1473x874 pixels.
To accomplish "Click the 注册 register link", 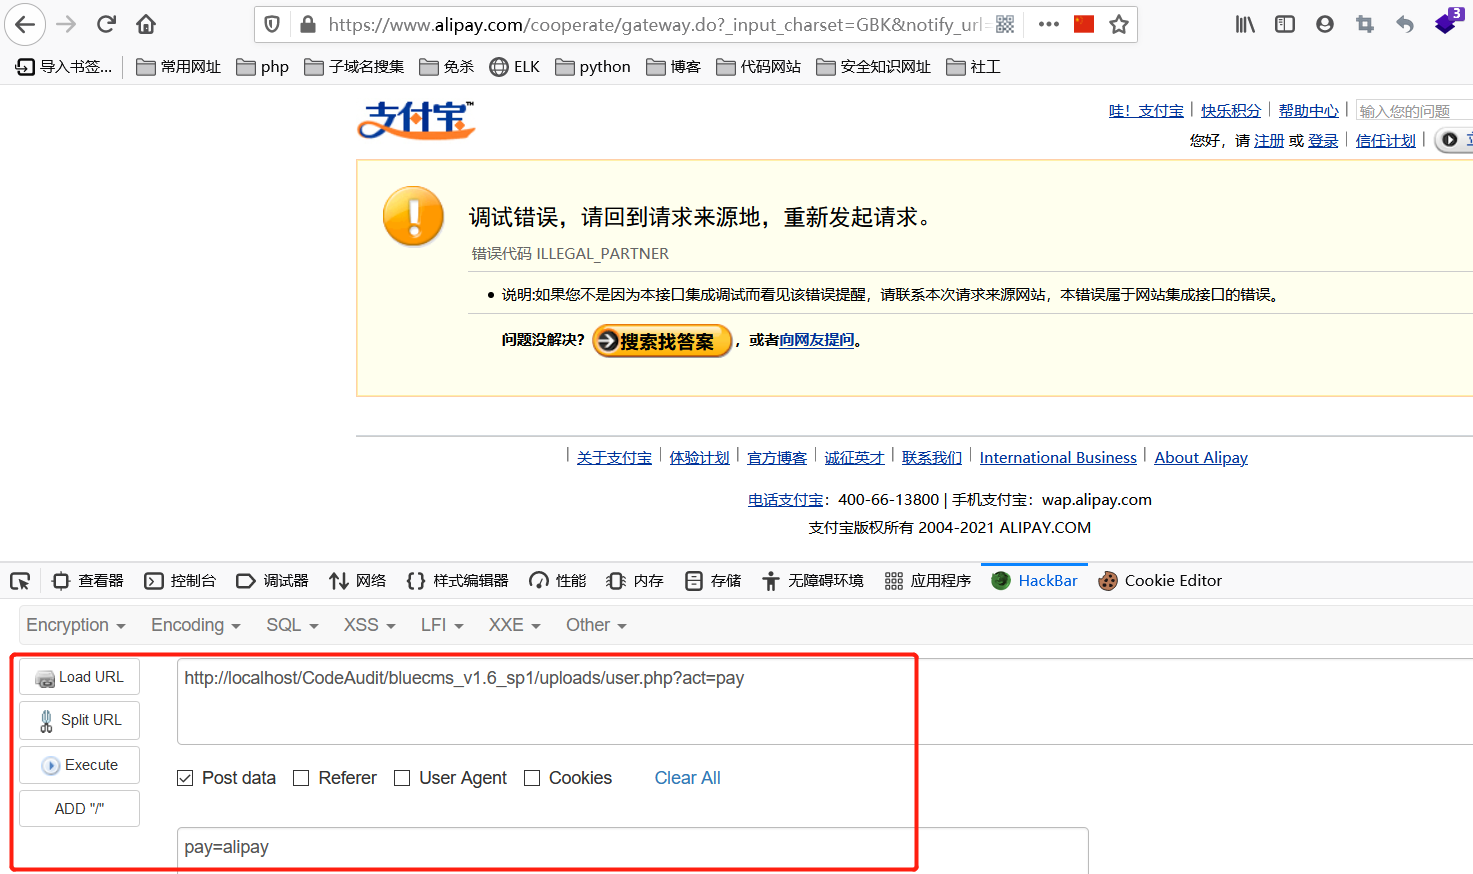I will 1269,141.
